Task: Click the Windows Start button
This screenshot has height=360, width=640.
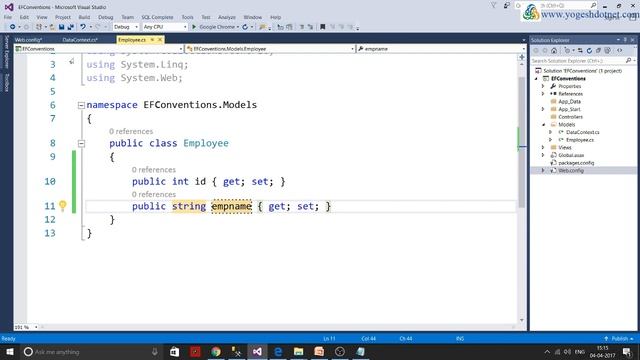Action: (10, 351)
